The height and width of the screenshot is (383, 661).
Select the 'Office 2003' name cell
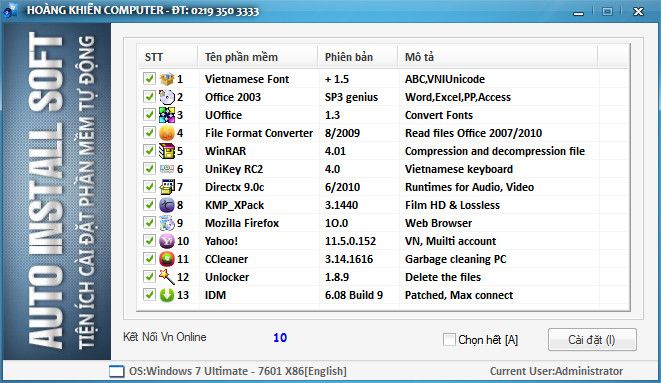233,97
